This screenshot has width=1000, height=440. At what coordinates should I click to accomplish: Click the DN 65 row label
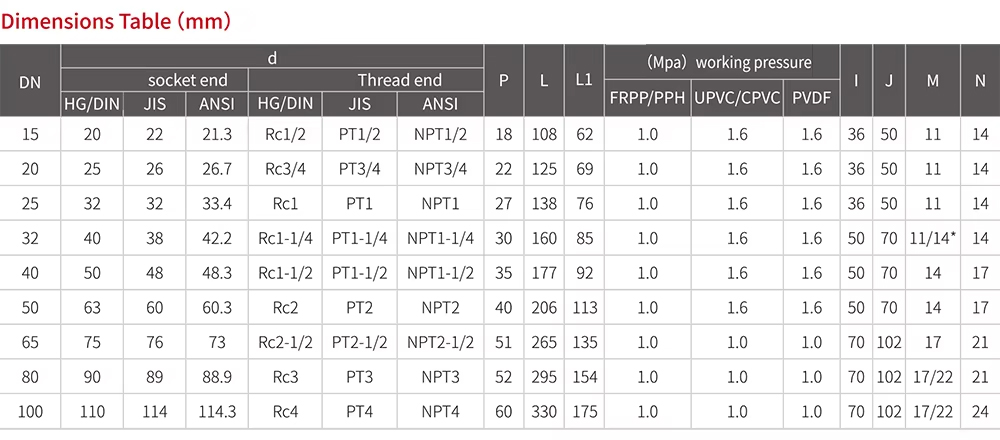pos(30,342)
